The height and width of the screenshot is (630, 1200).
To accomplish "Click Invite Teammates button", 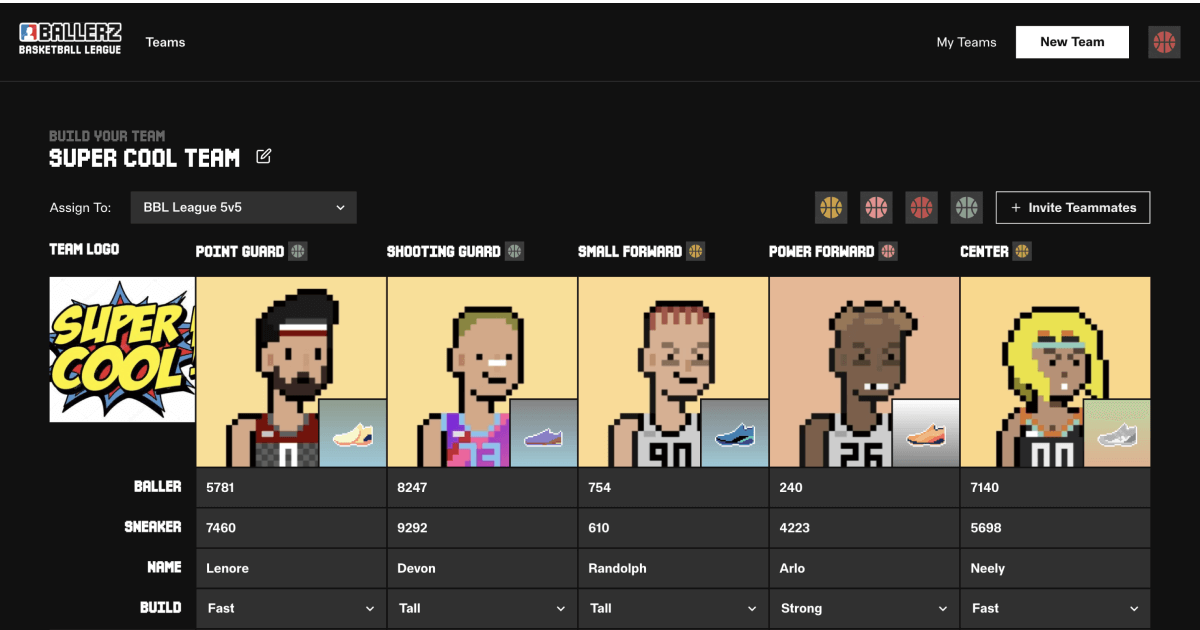I will (1073, 208).
